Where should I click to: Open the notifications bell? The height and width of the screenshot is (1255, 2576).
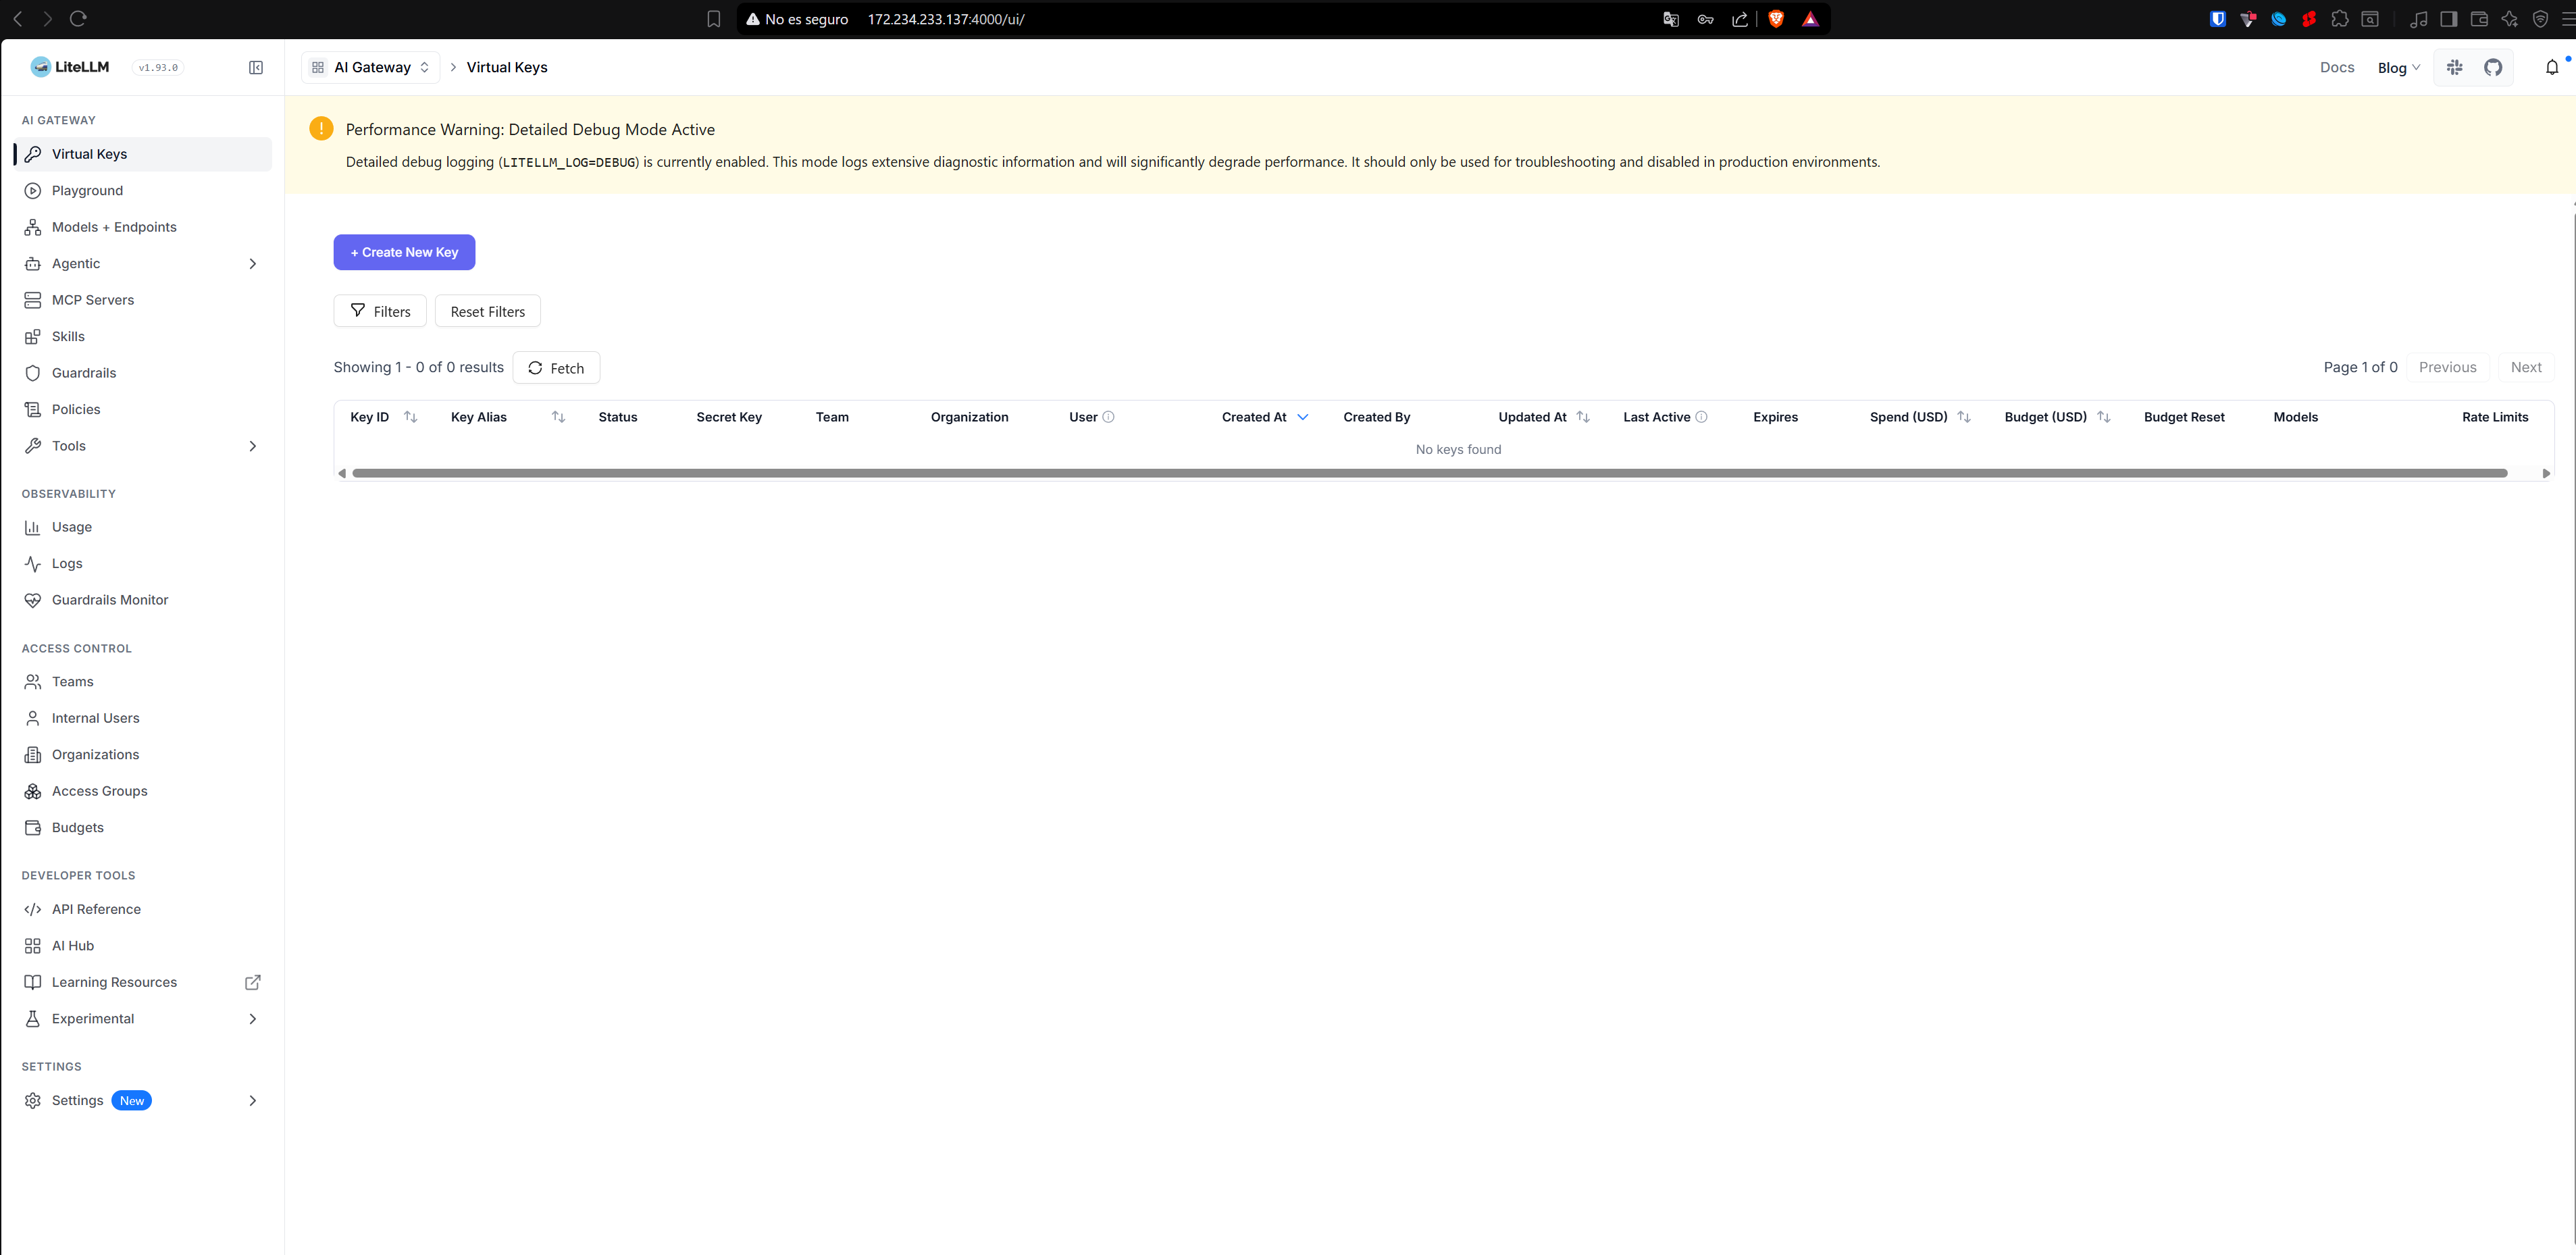click(2552, 68)
